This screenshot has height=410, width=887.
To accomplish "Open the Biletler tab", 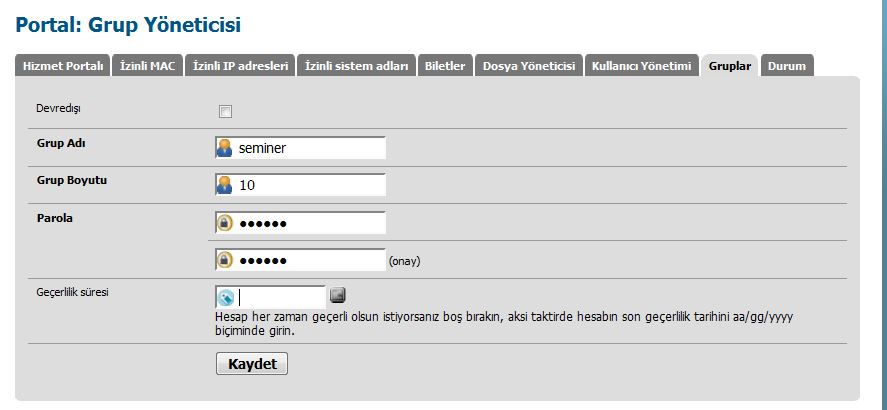I will (445, 65).
